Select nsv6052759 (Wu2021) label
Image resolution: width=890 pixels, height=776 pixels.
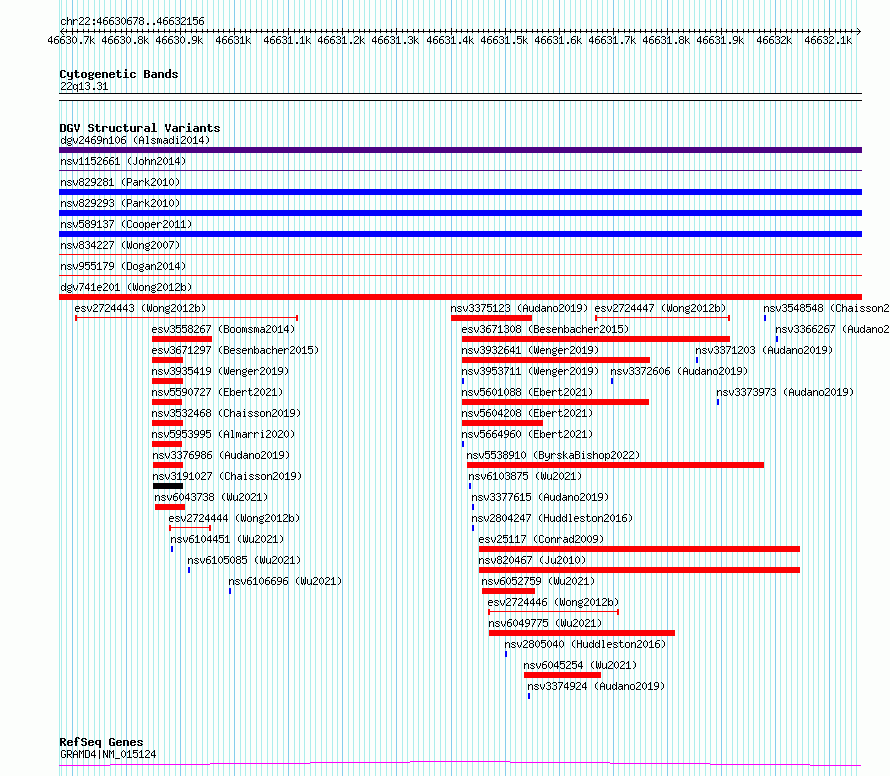click(x=538, y=581)
